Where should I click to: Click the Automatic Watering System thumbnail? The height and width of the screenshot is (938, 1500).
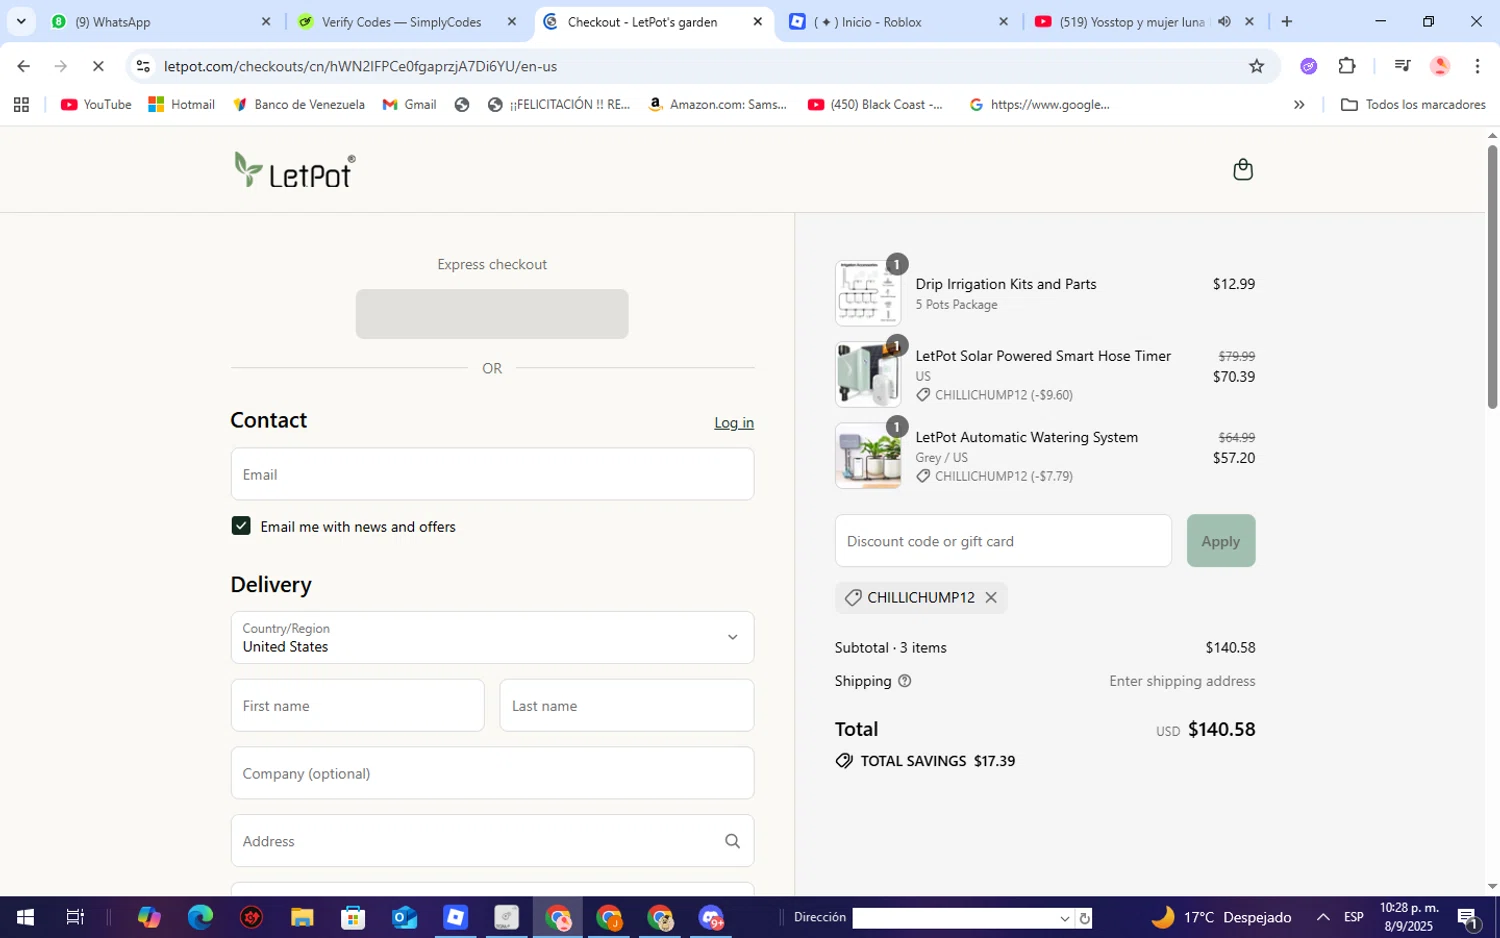coord(868,455)
